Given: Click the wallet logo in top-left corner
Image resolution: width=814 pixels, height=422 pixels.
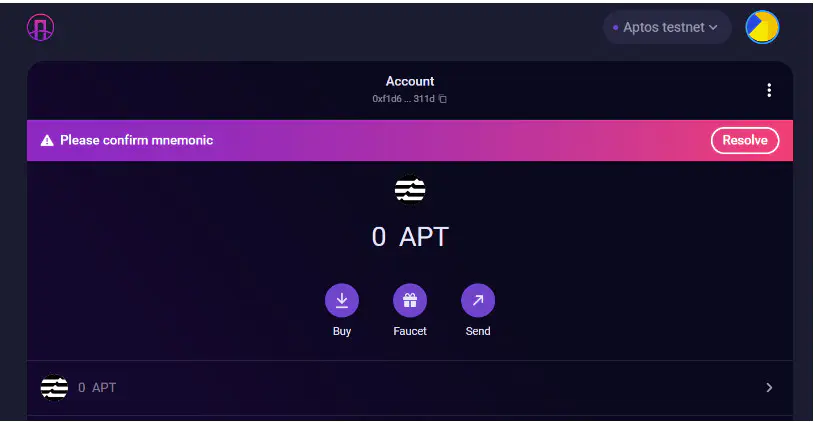Looking at the screenshot, I should [41, 28].
